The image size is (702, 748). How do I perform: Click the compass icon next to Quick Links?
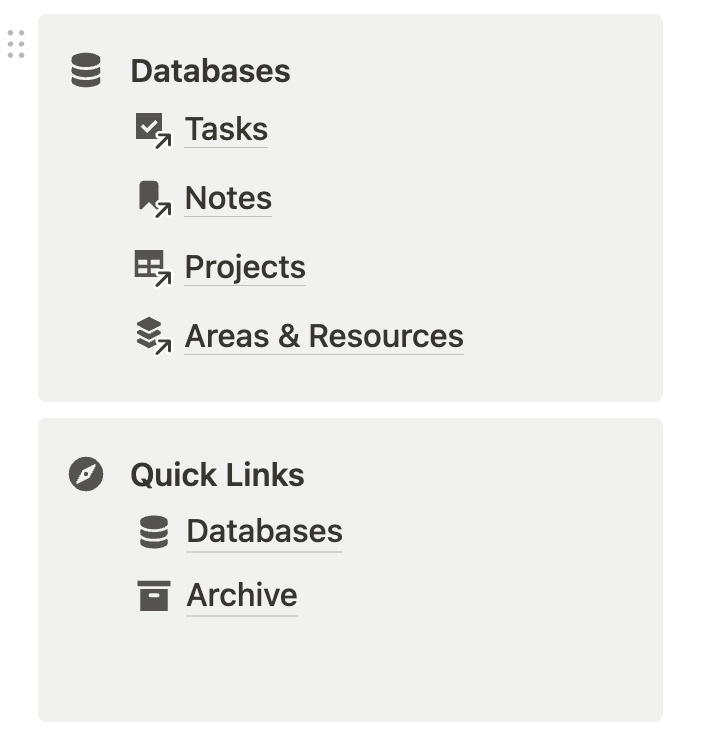(x=86, y=474)
